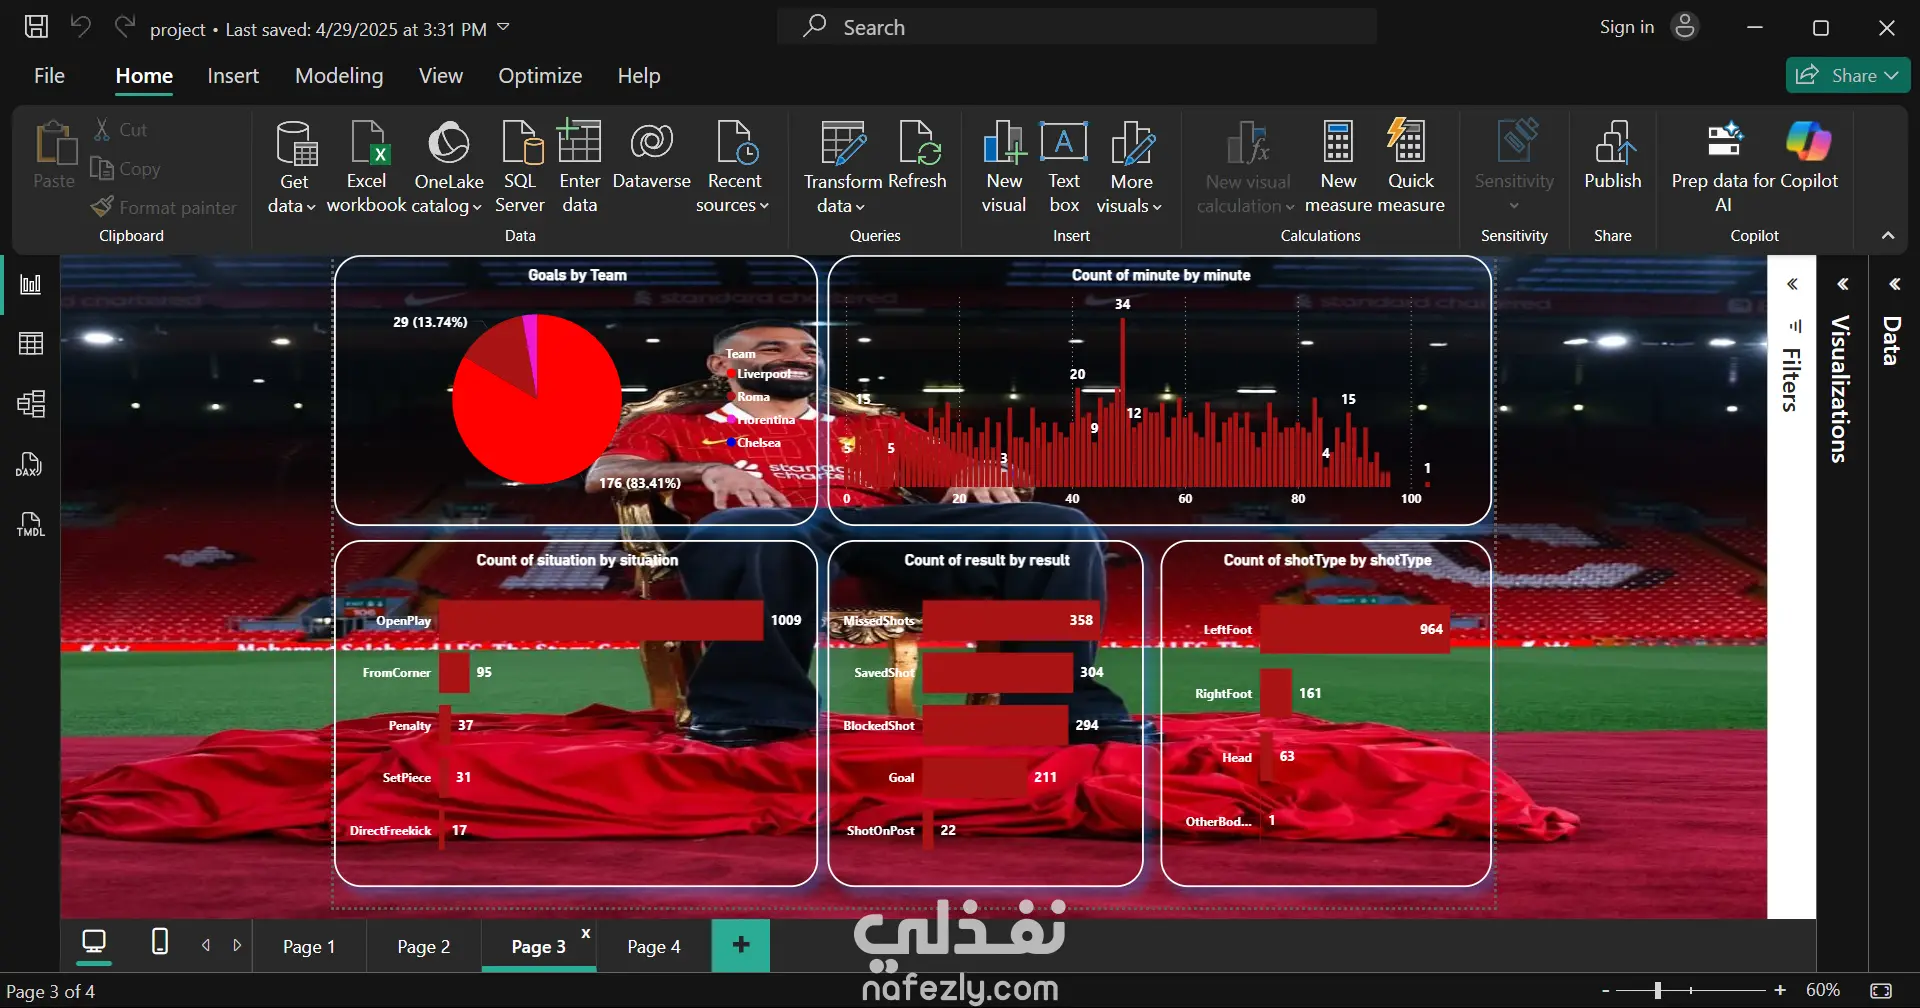Viewport: 1920px width, 1008px height.
Task: Expand the Filters pane
Action: [x=1792, y=285]
